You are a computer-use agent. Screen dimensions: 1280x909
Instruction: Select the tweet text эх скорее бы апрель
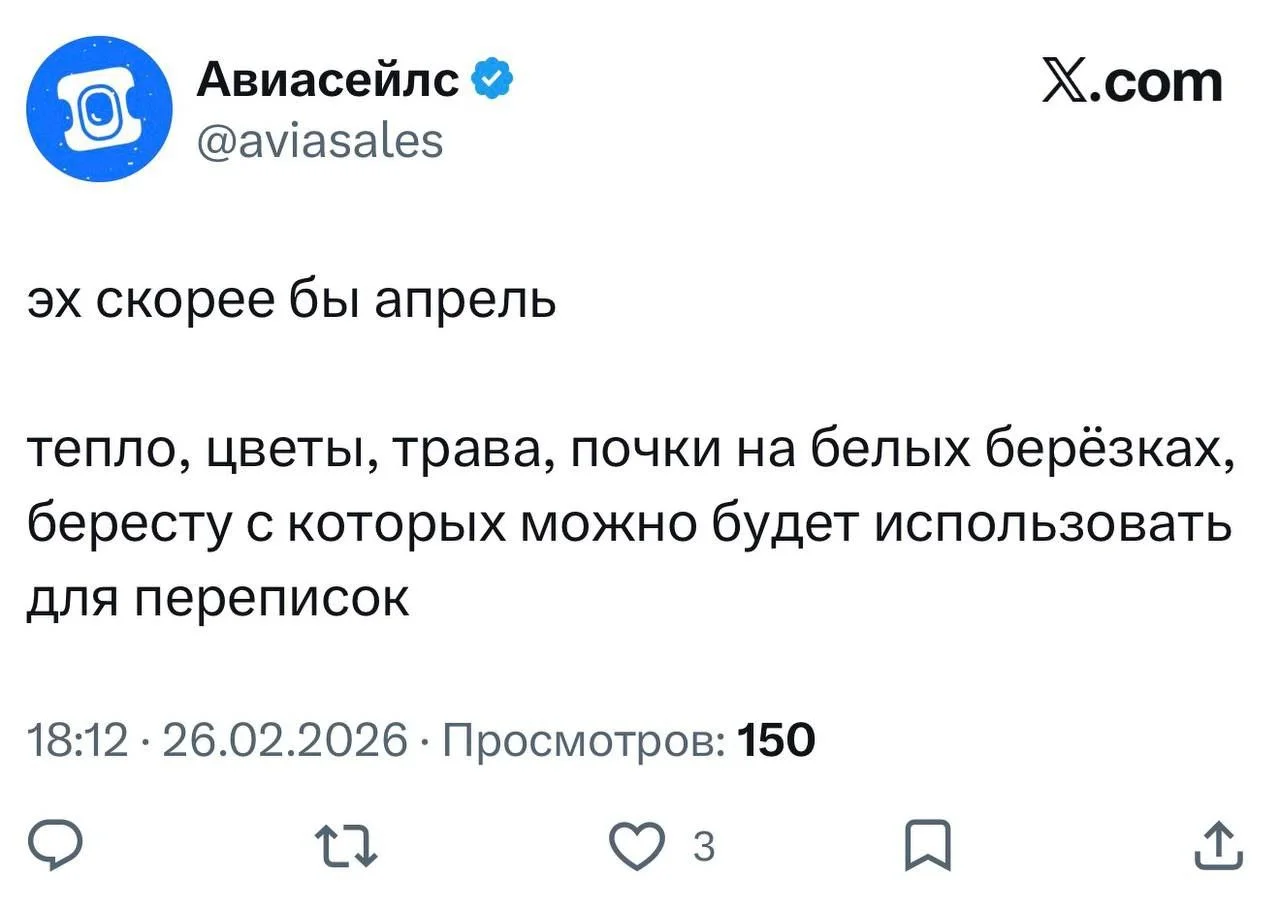(x=290, y=298)
